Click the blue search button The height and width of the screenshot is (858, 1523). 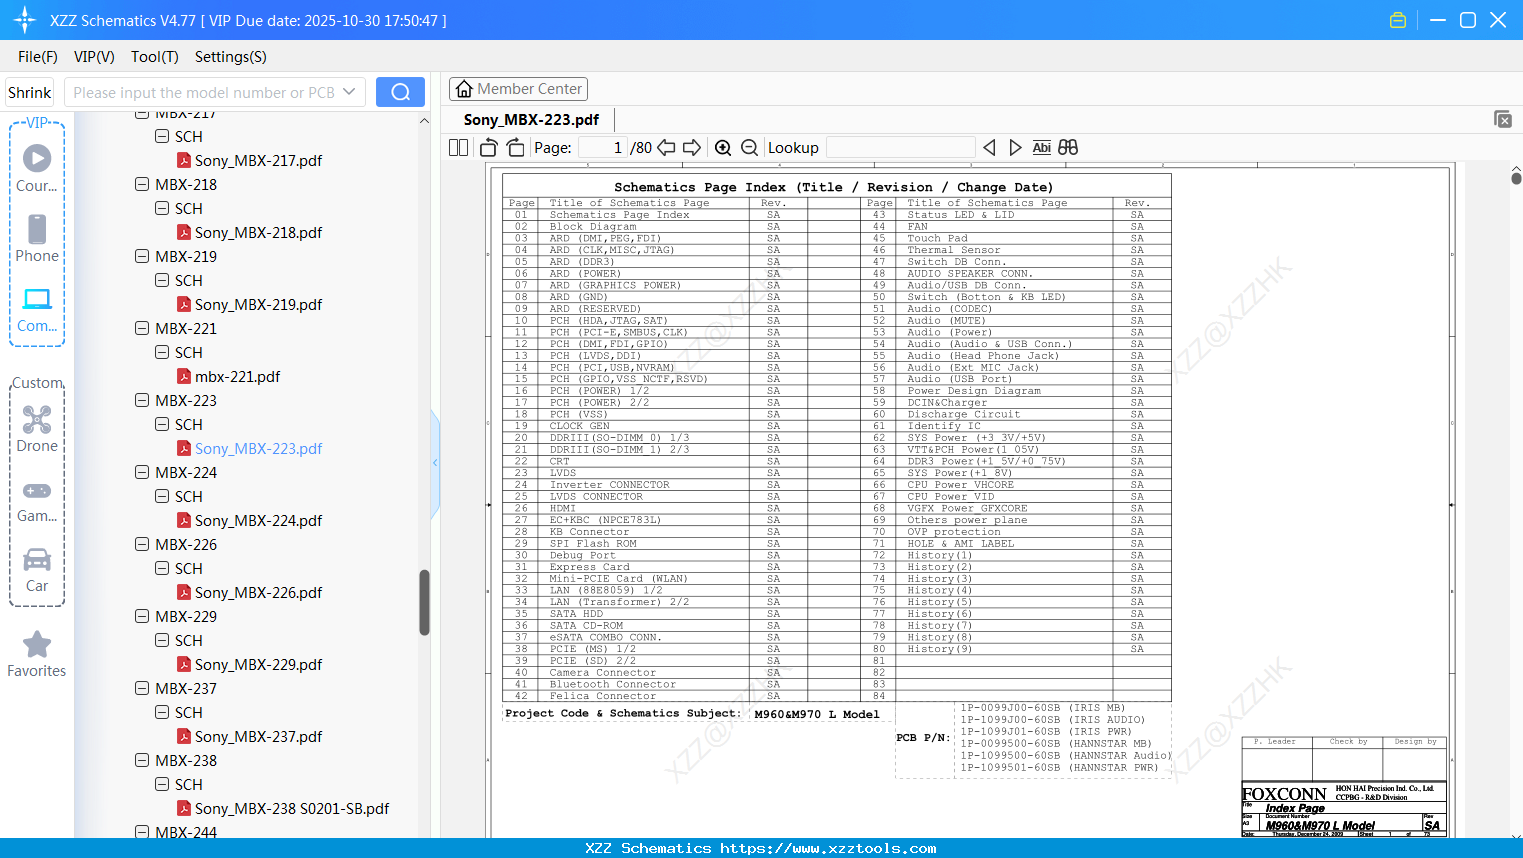[400, 92]
